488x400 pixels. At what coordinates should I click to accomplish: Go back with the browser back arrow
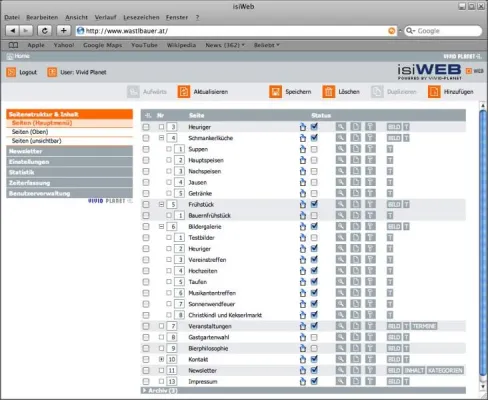[13, 31]
